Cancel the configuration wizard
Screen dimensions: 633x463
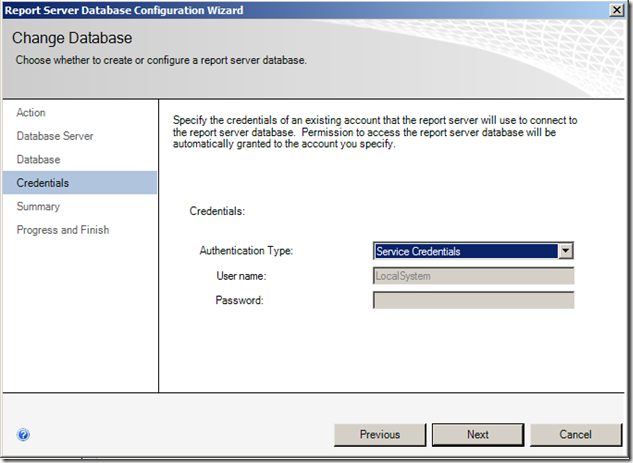coord(576,434)
